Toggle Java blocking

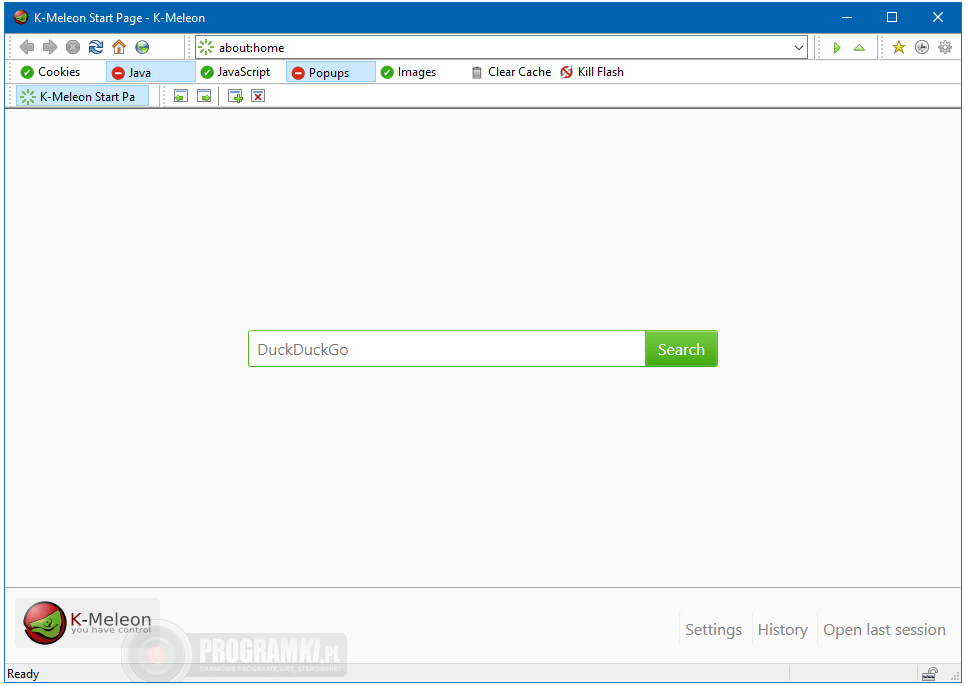point(151,72)
